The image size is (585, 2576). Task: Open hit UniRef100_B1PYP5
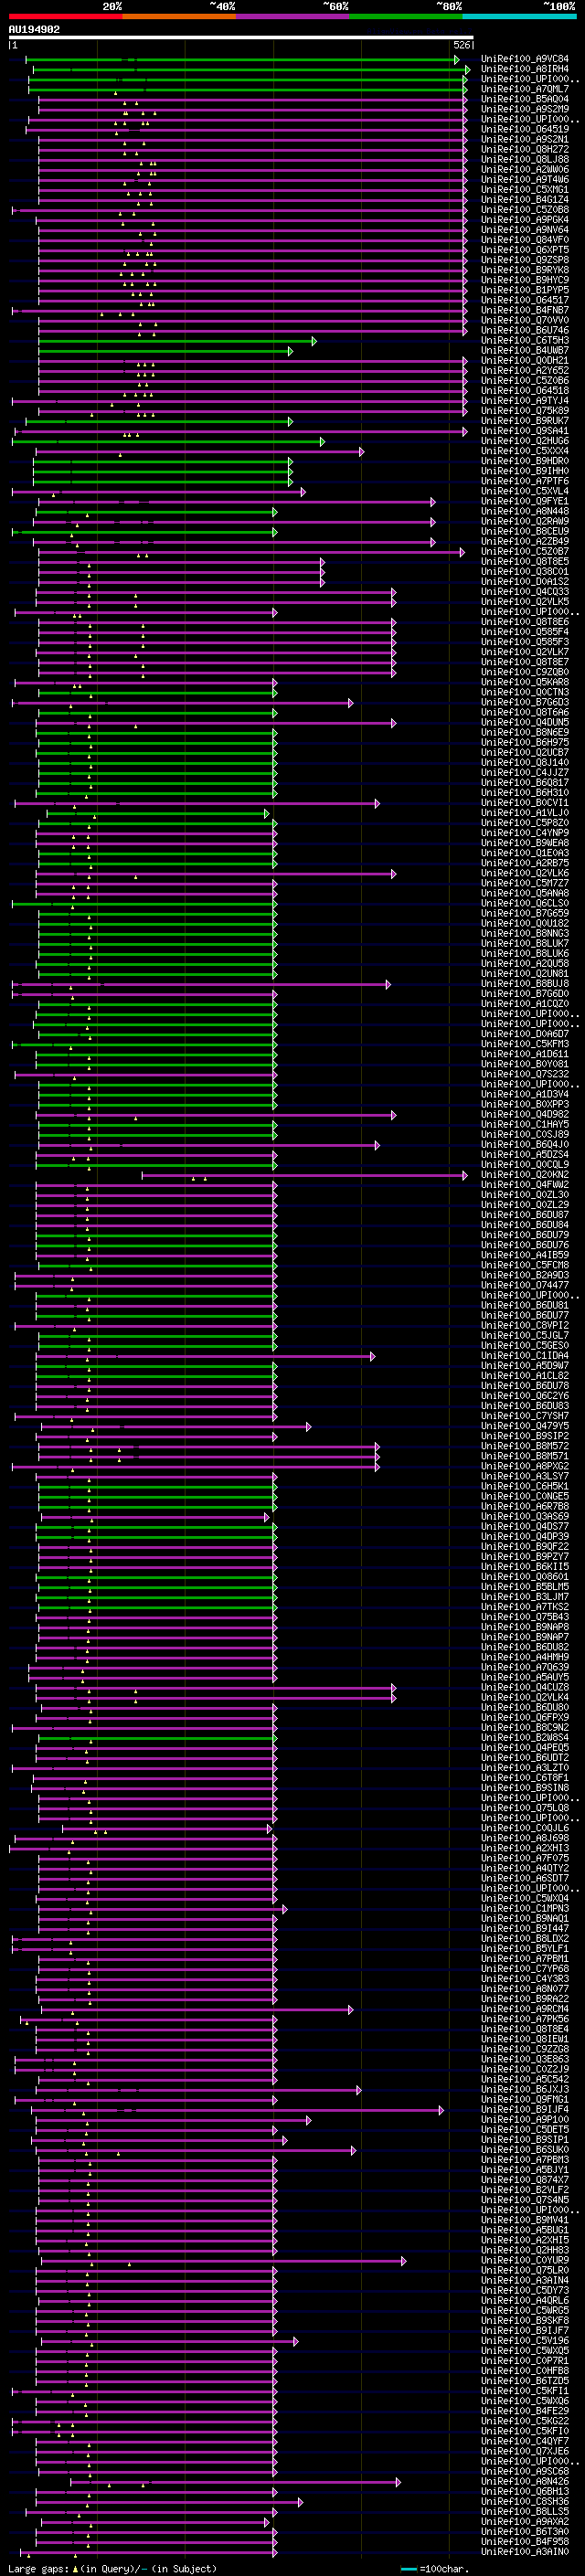(x=525, y=290)
